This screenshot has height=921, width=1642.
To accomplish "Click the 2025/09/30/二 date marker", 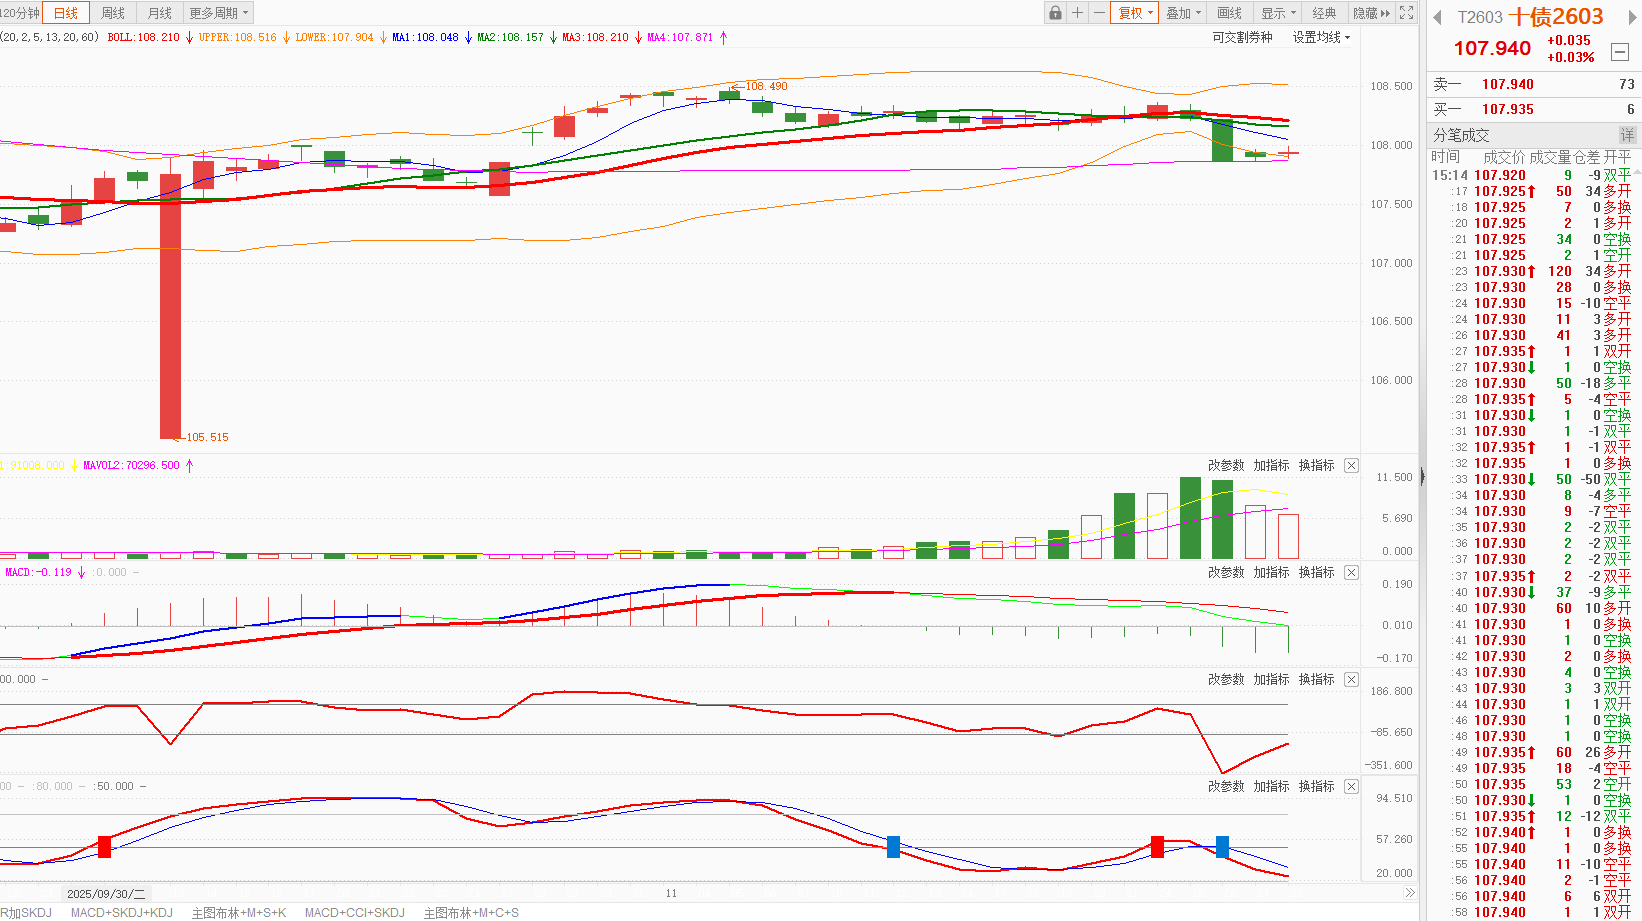I will [x=106, y=893].
